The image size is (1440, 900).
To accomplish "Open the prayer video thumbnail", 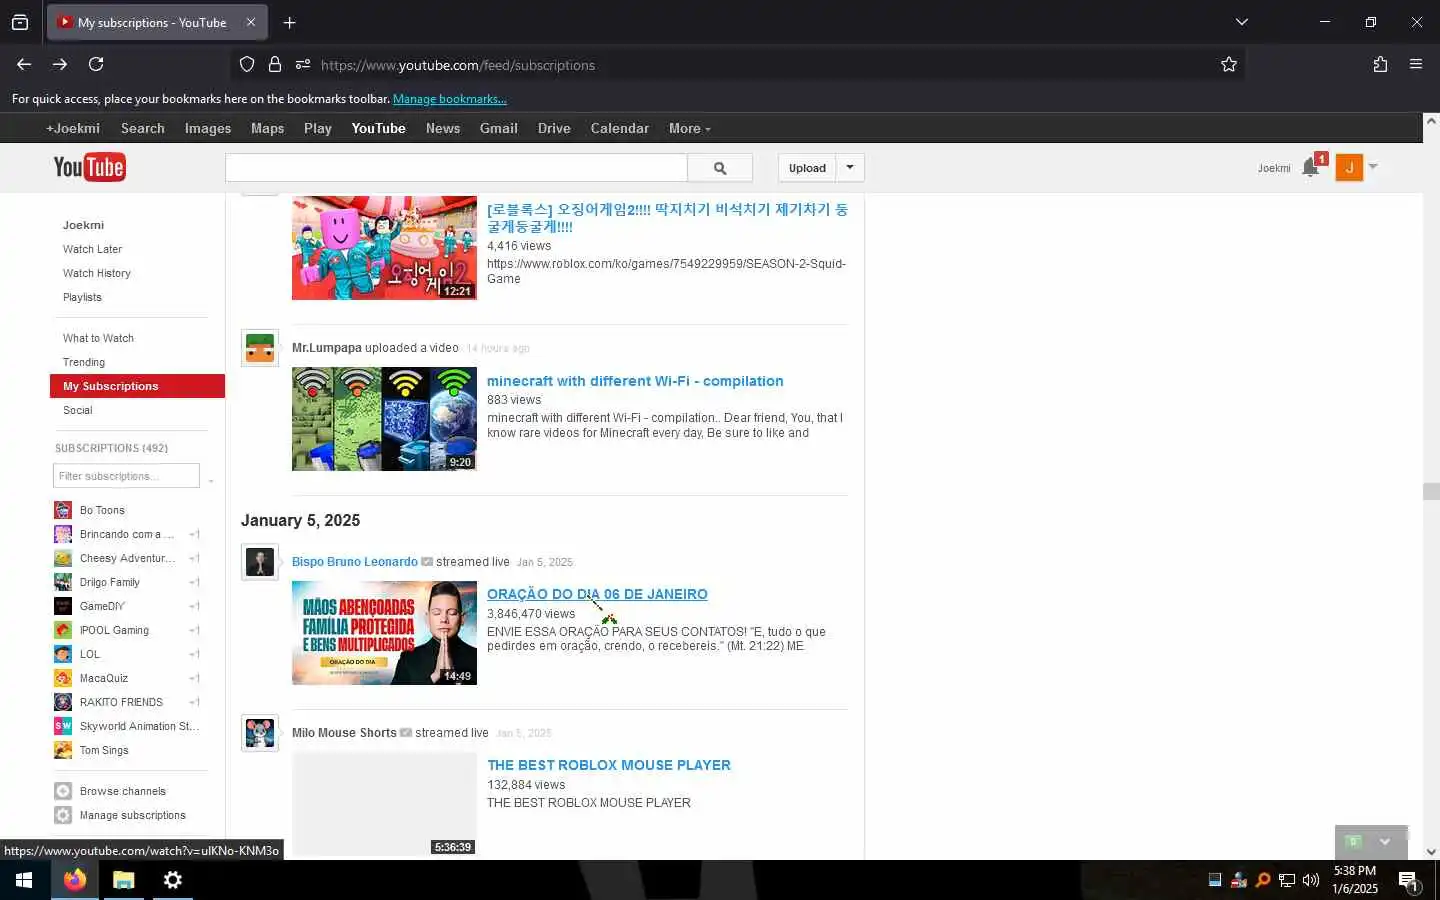I will (x=384, y=633).
